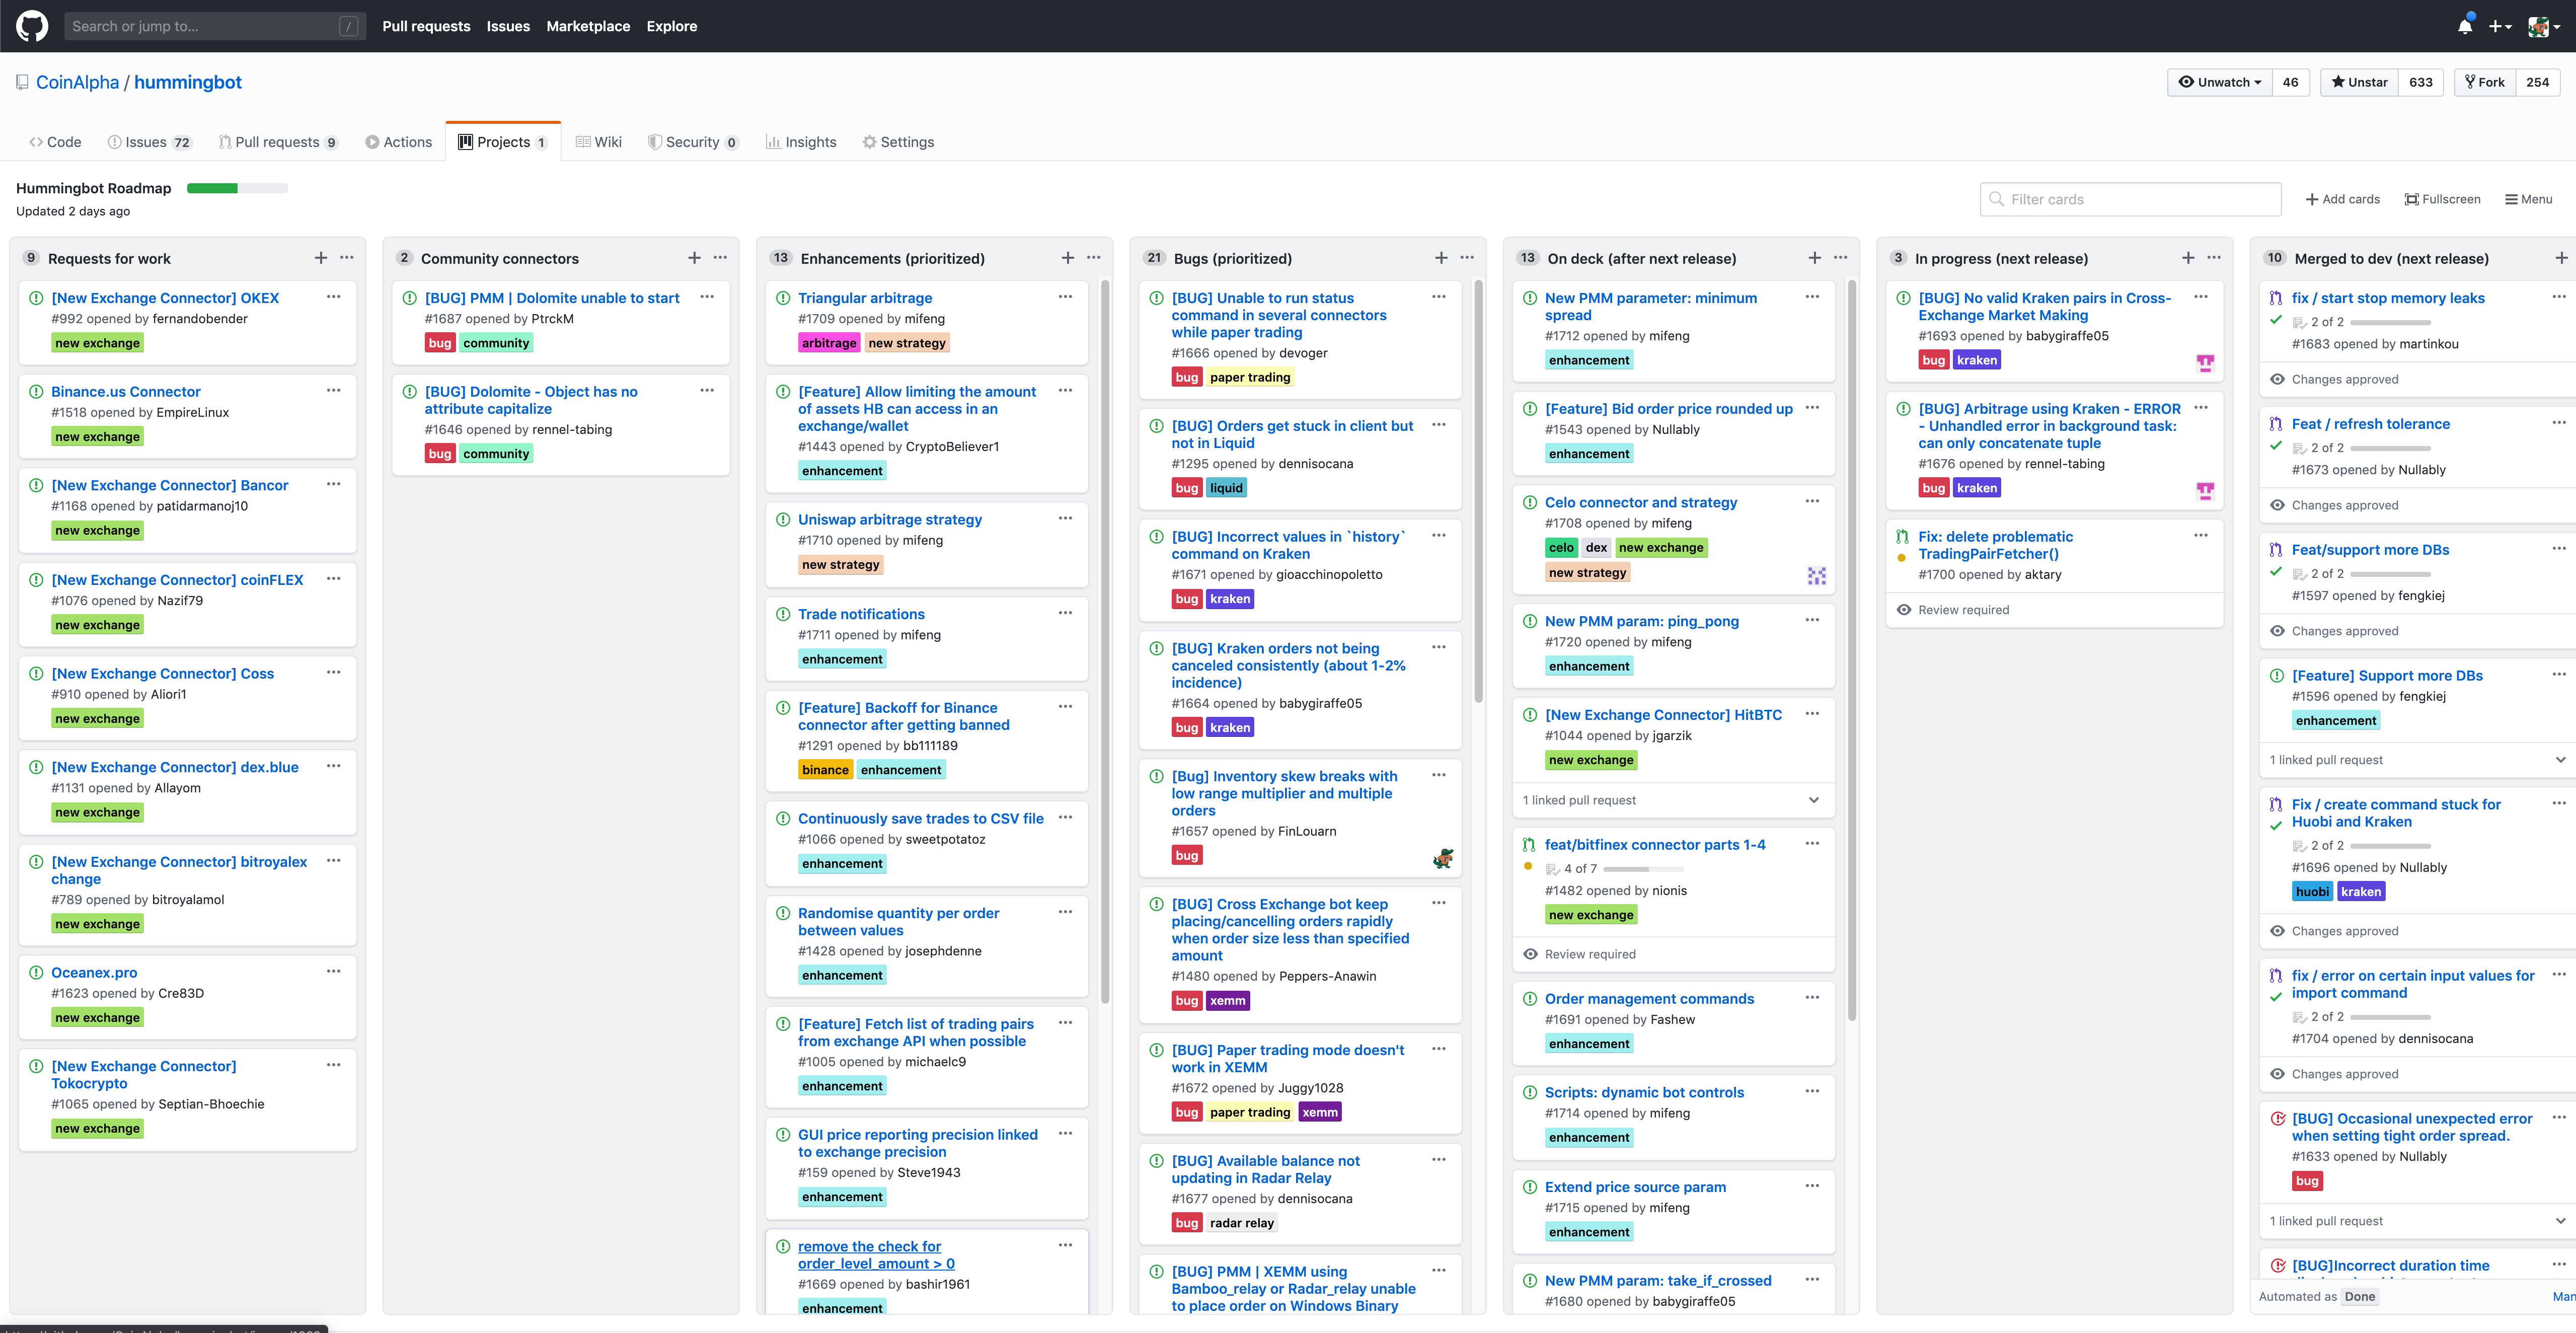2576x1333 pixels.
Task: Open the project Menu
Action: [x=2529, y=199]
